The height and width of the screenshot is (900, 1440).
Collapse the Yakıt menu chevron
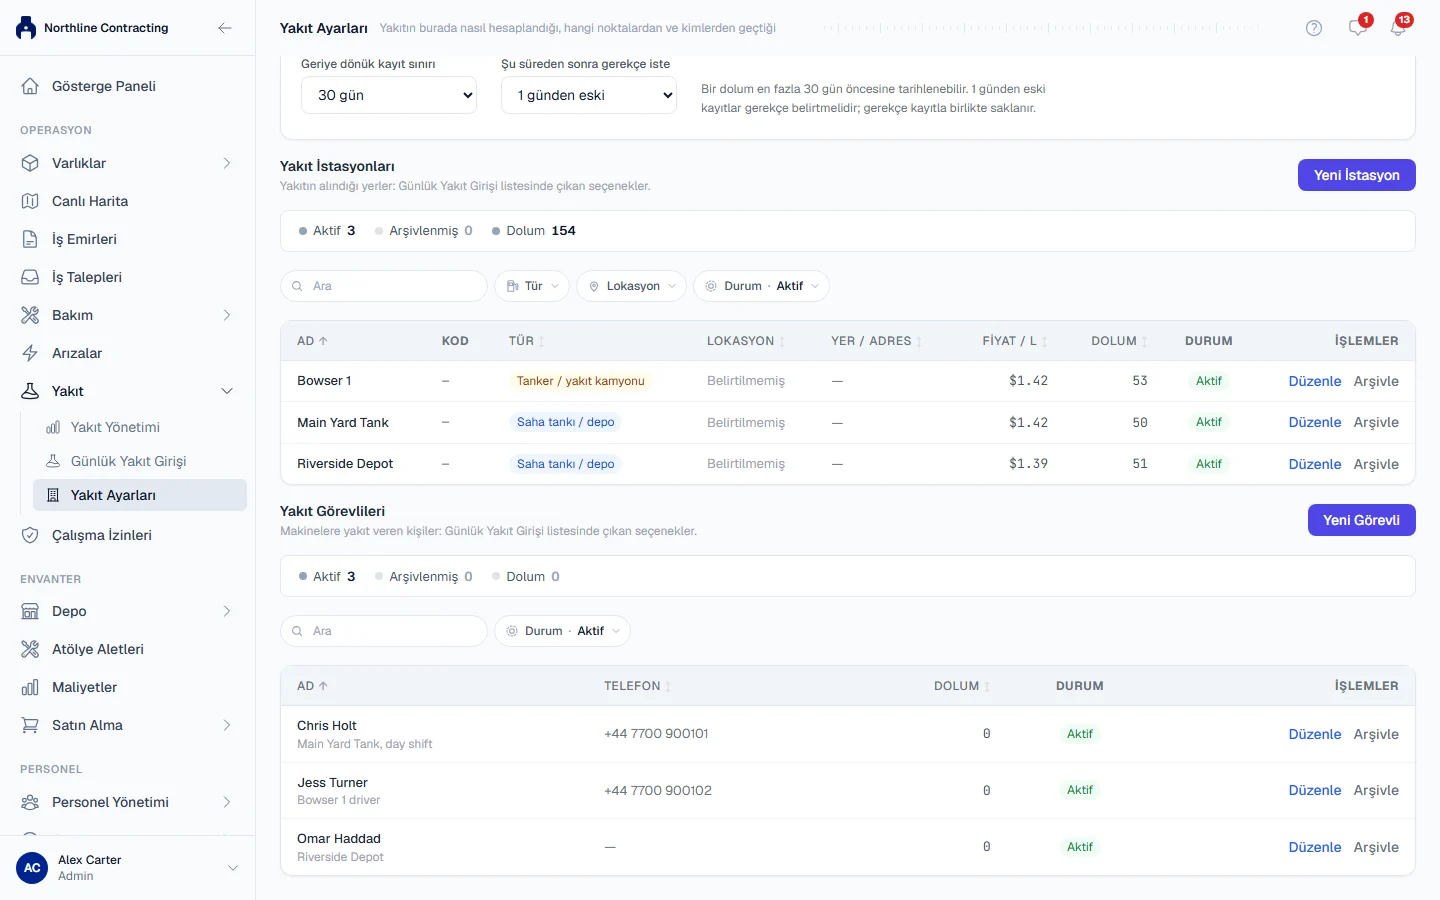point(227,391)
